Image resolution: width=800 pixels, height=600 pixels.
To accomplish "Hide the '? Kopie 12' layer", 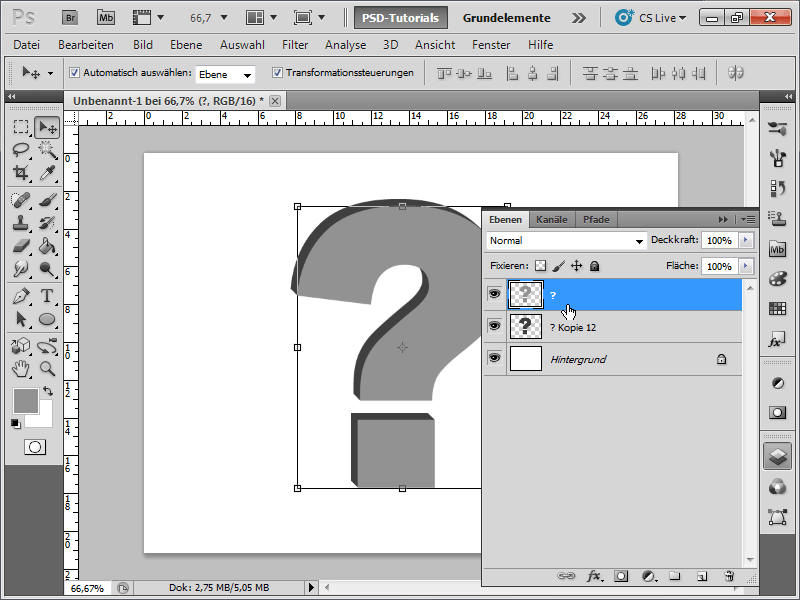I will tap(494, 326).
